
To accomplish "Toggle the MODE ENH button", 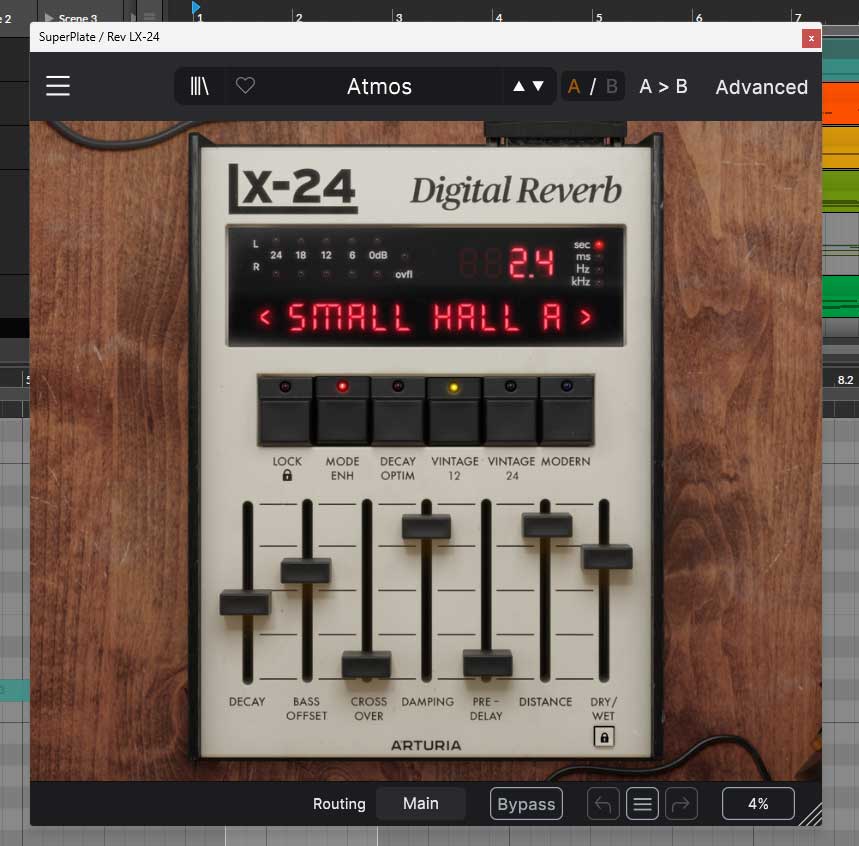I will [x=342, y=410].
